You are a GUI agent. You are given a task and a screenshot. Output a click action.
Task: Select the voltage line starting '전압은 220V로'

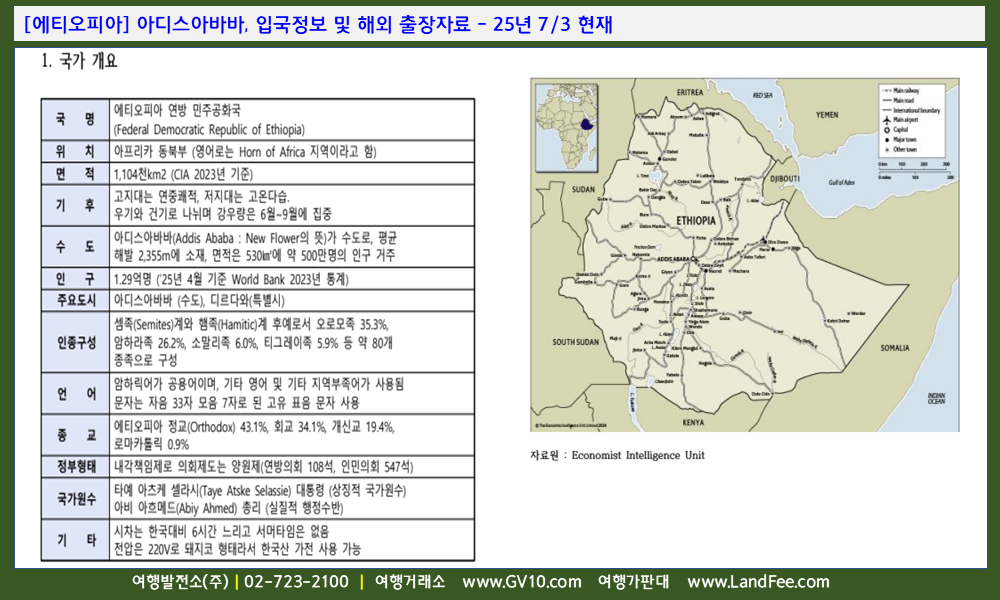pyautogui.click(x=237, y=548)
